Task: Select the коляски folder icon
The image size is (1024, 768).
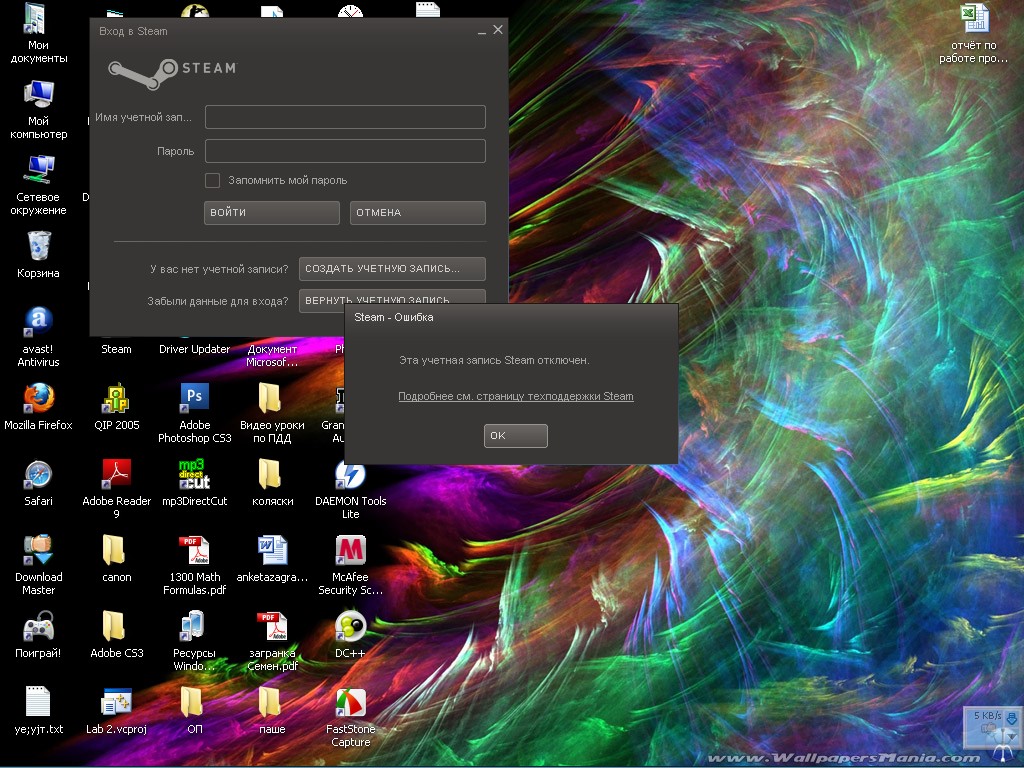Action: click(x=272, y=483)
